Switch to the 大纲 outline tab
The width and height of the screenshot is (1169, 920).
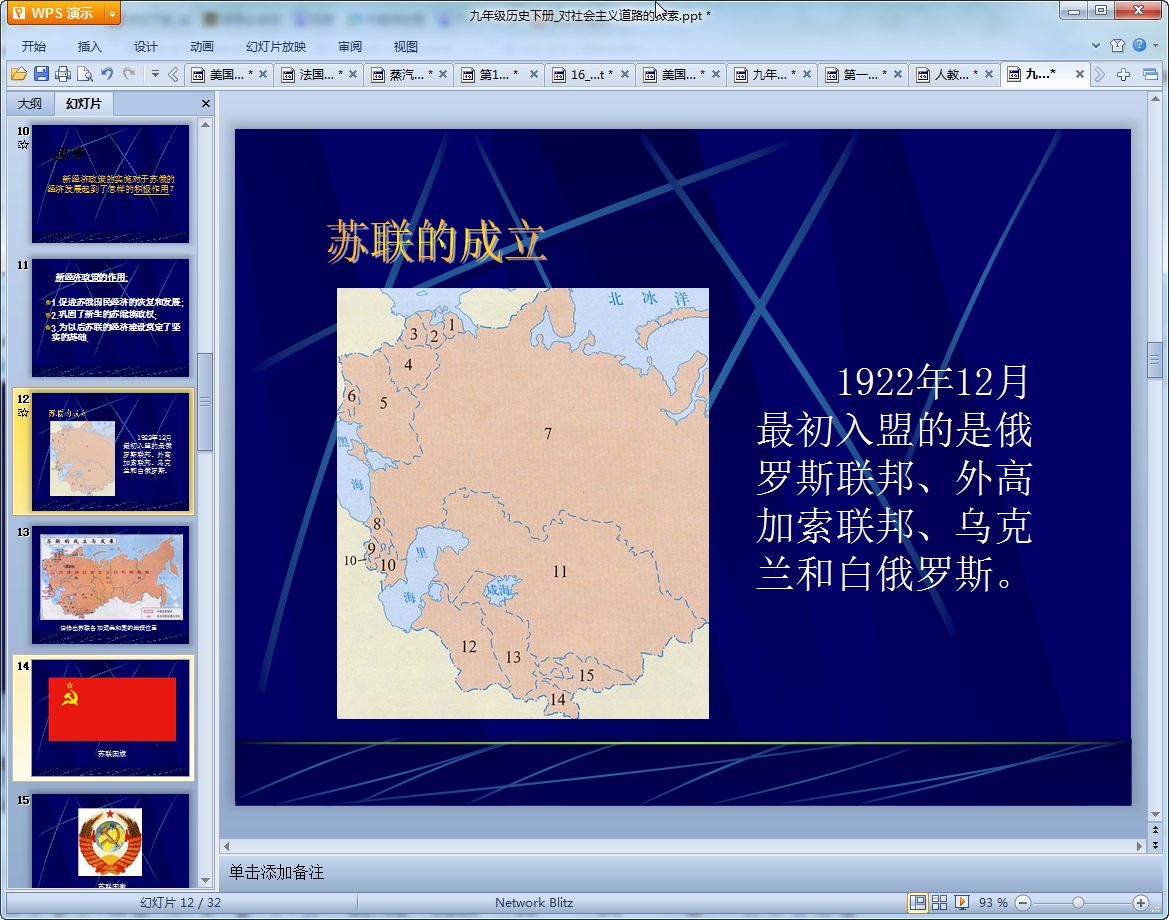(30, 104)
